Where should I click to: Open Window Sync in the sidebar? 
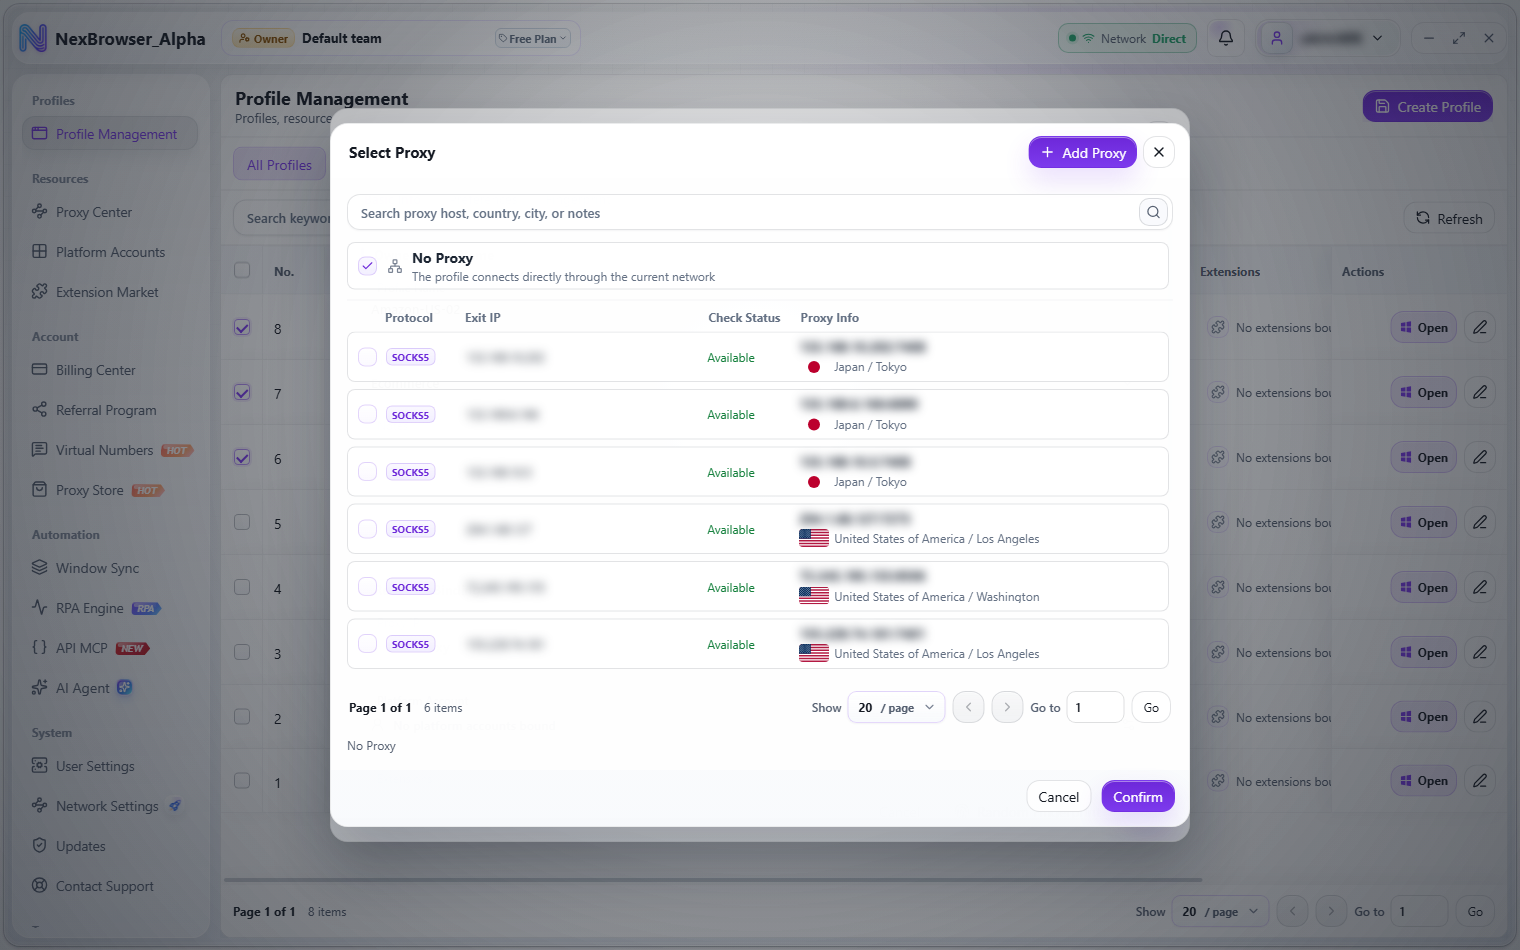click(110, 568)
